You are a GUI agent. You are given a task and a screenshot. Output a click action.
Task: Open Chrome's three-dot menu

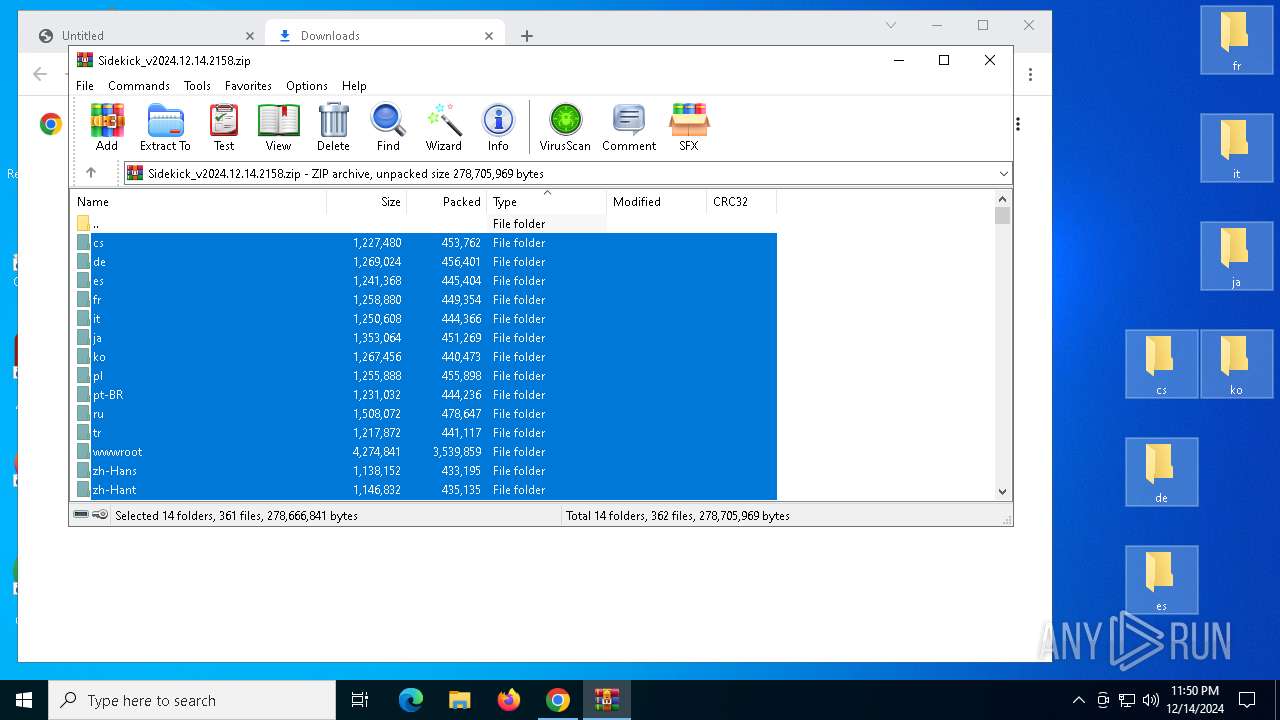point(1030,74)
